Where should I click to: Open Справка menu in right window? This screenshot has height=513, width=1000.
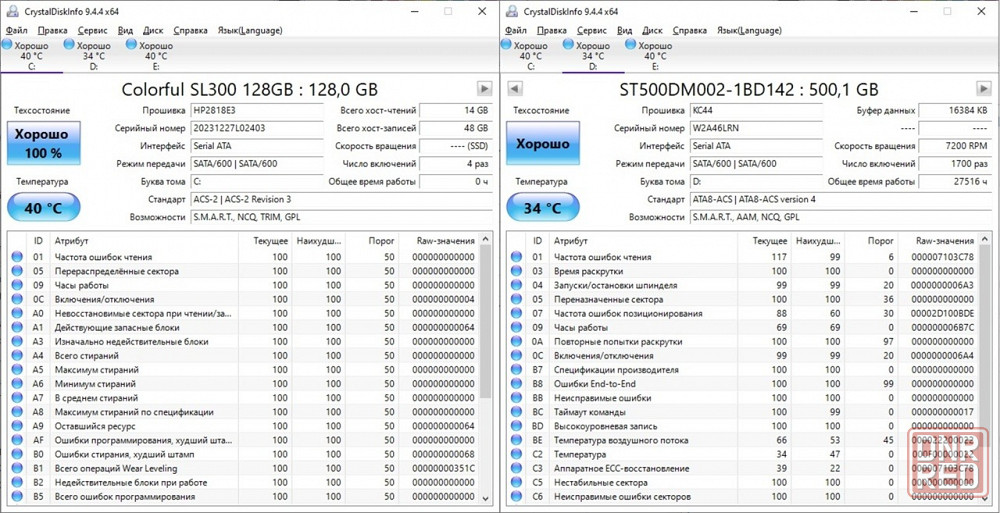point(689,30)
